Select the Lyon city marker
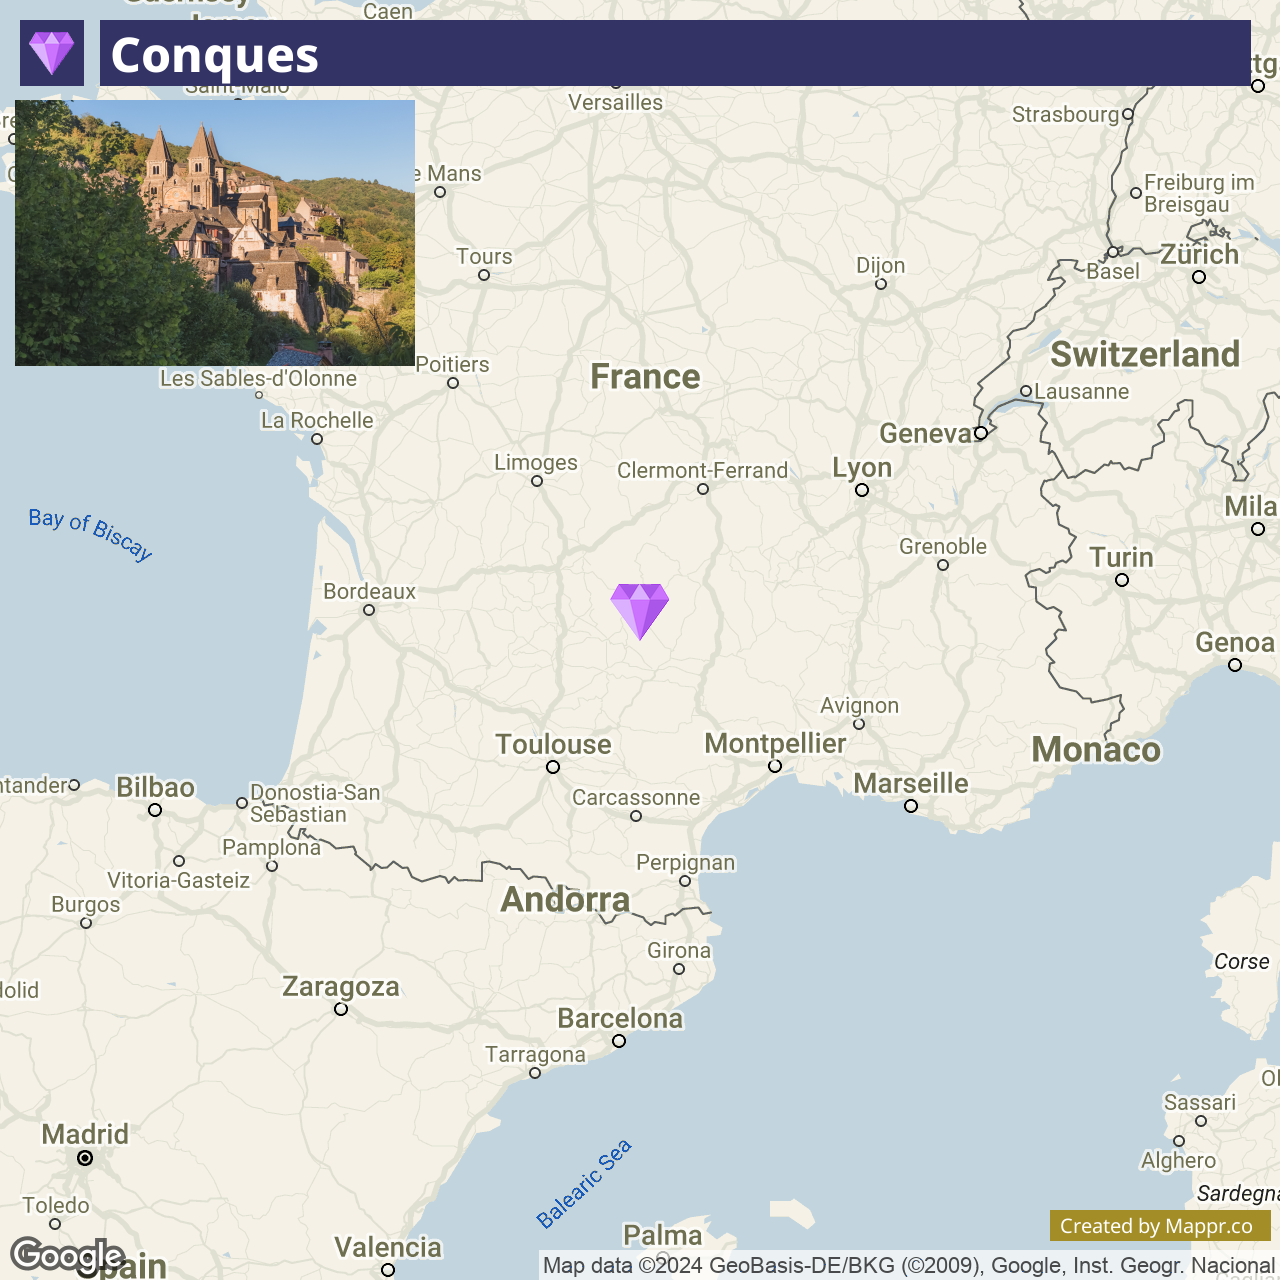This screenshot has width=1280, height=1280. [x=862, y=490]
